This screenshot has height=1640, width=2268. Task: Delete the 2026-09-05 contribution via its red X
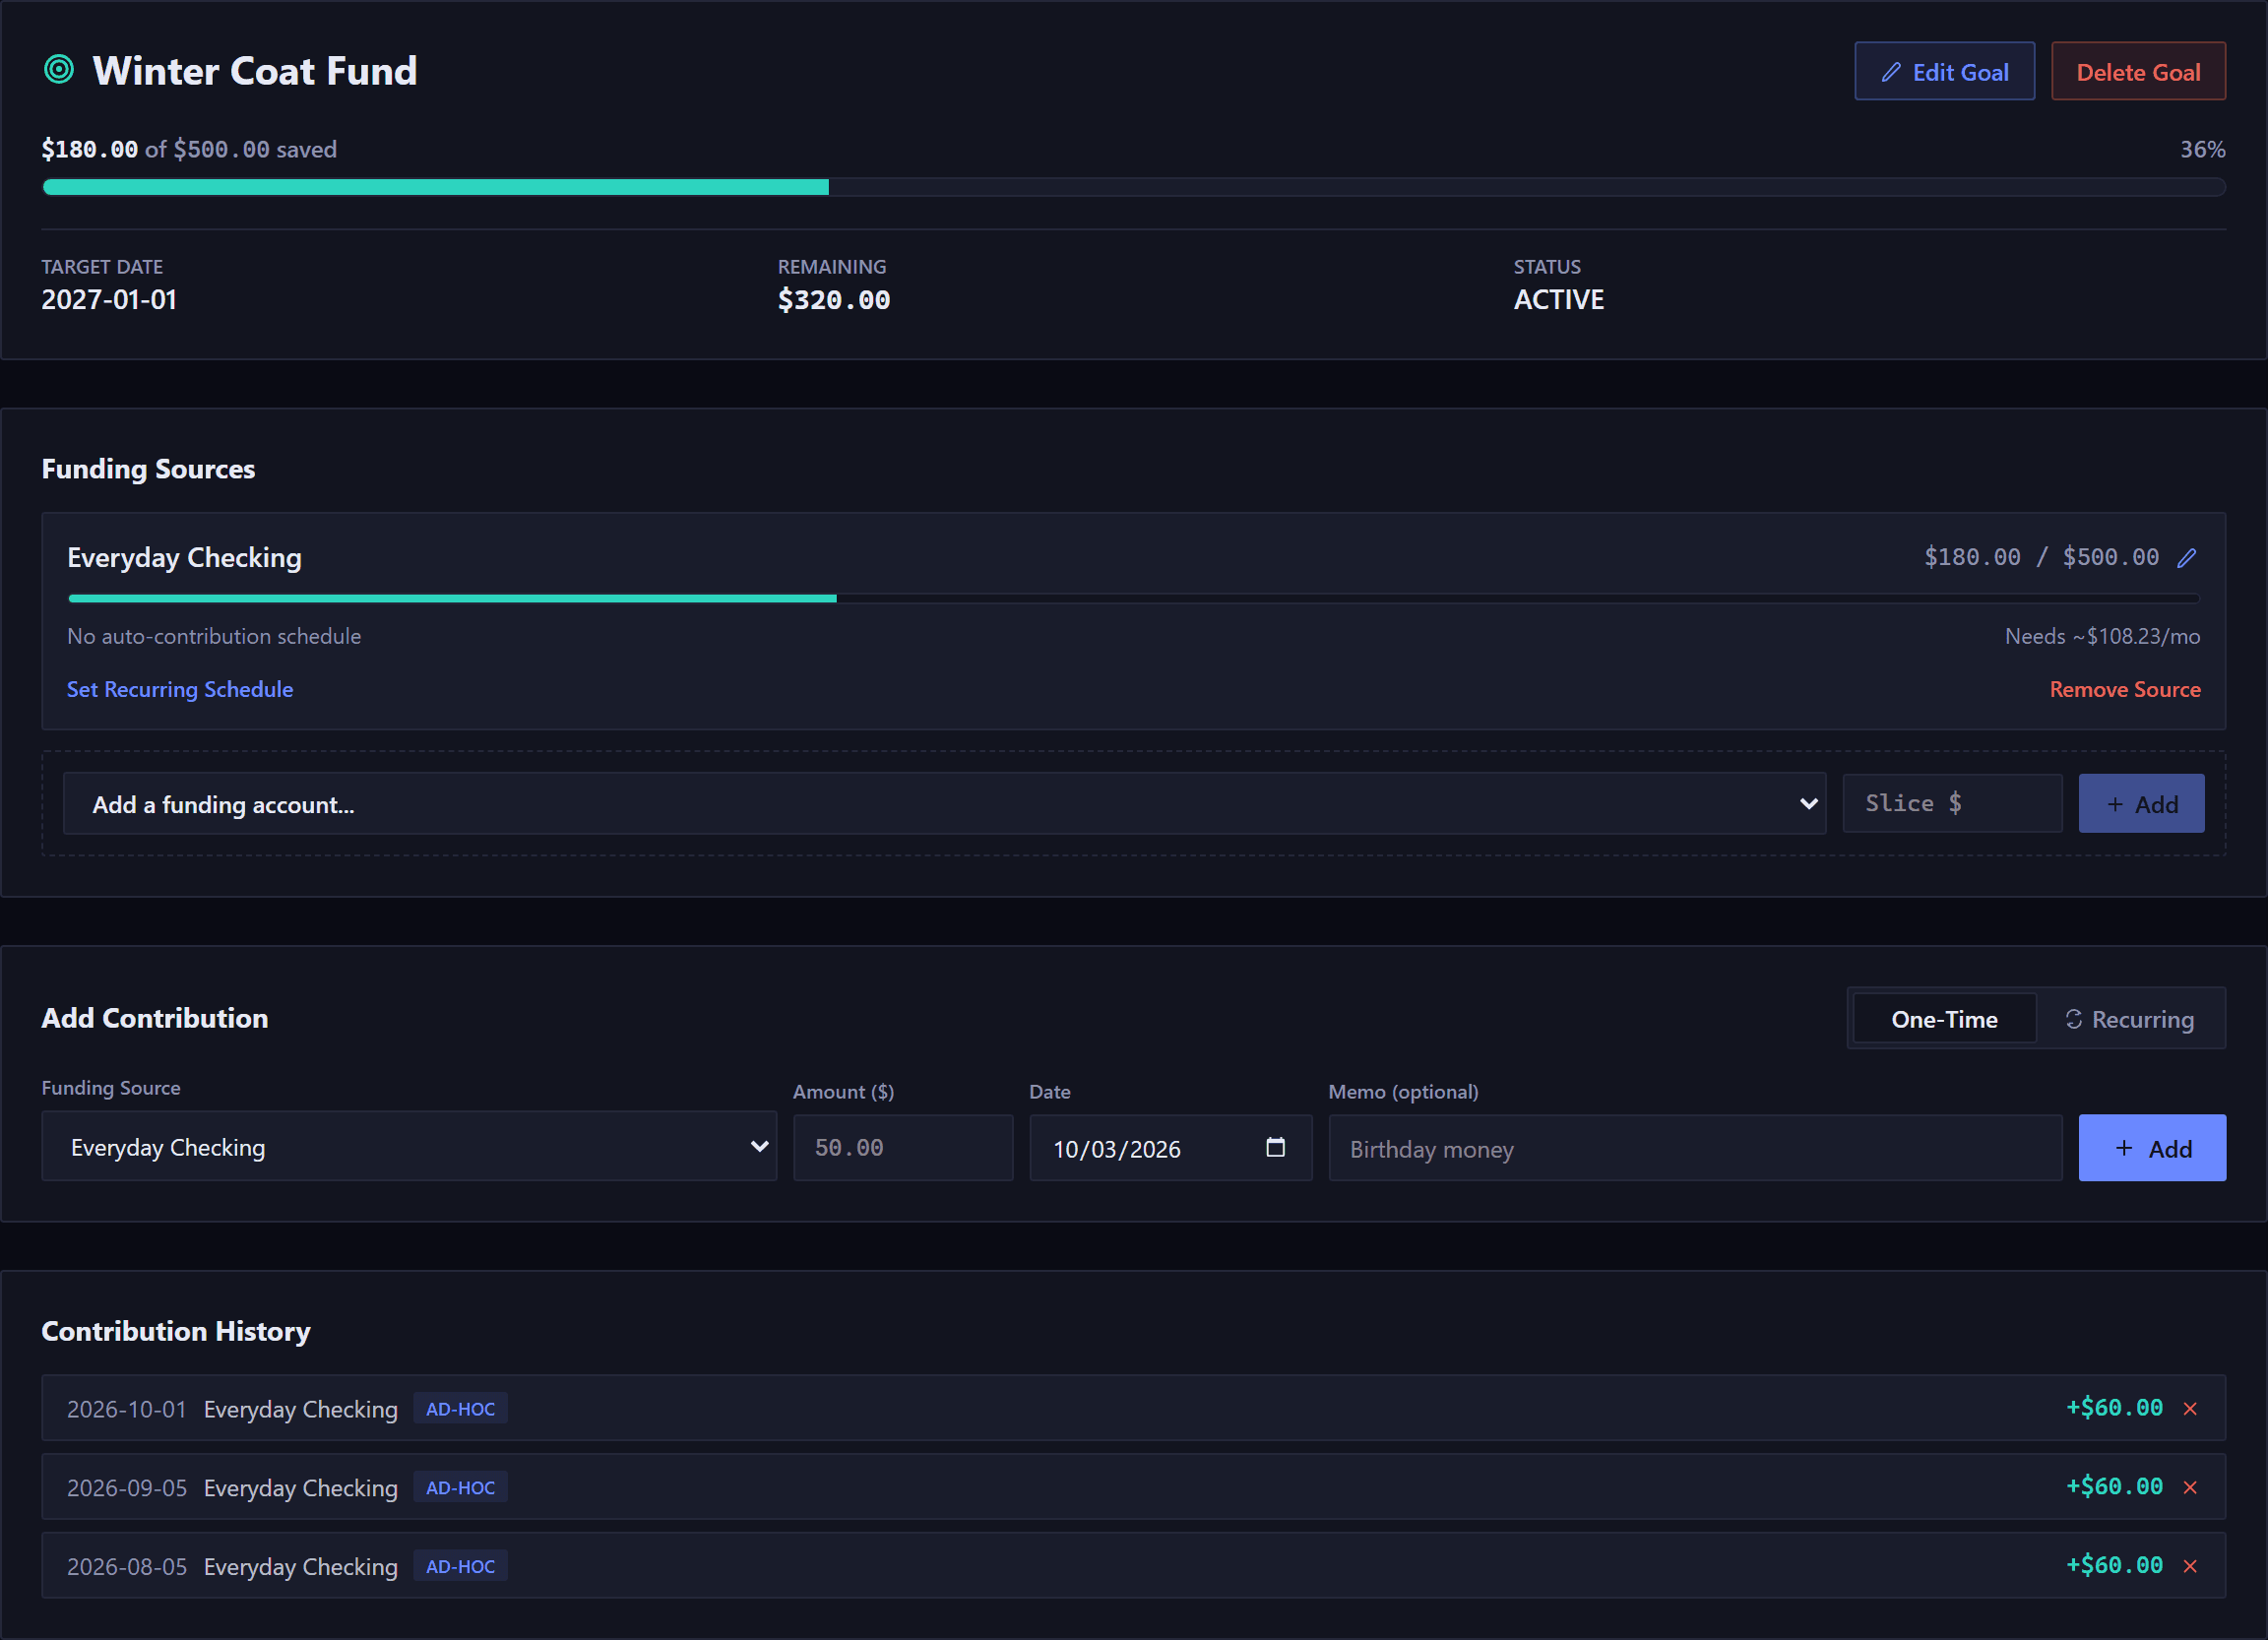coord(2190,1488)
